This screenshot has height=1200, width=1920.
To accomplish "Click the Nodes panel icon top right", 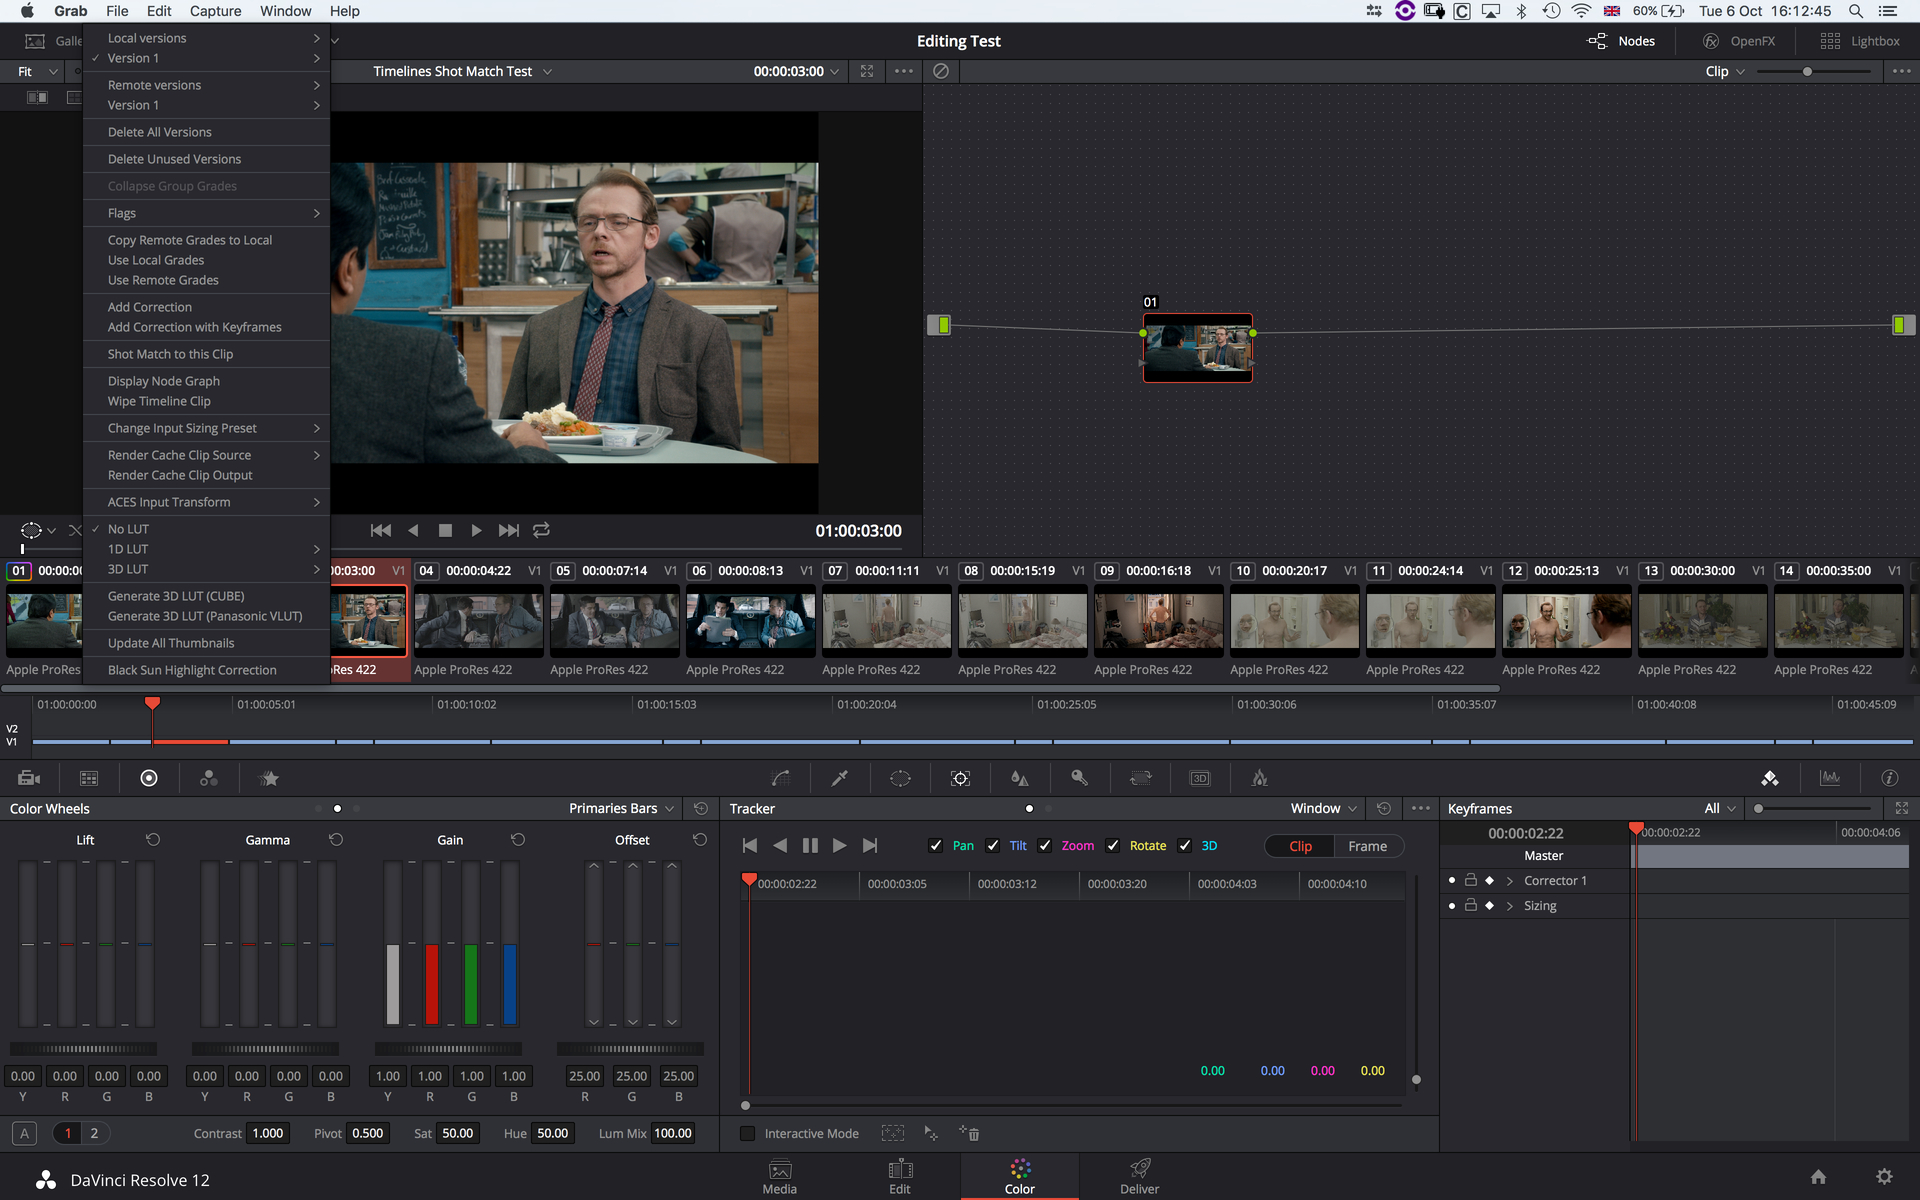I will 1599,39.
